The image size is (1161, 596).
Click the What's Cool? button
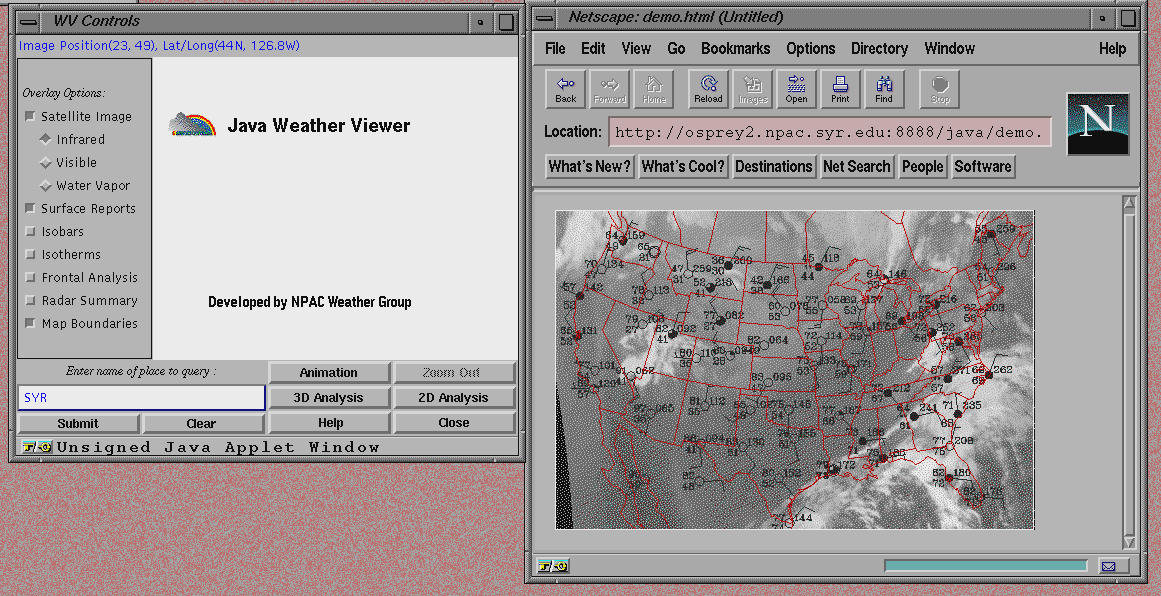click(683, 167)
